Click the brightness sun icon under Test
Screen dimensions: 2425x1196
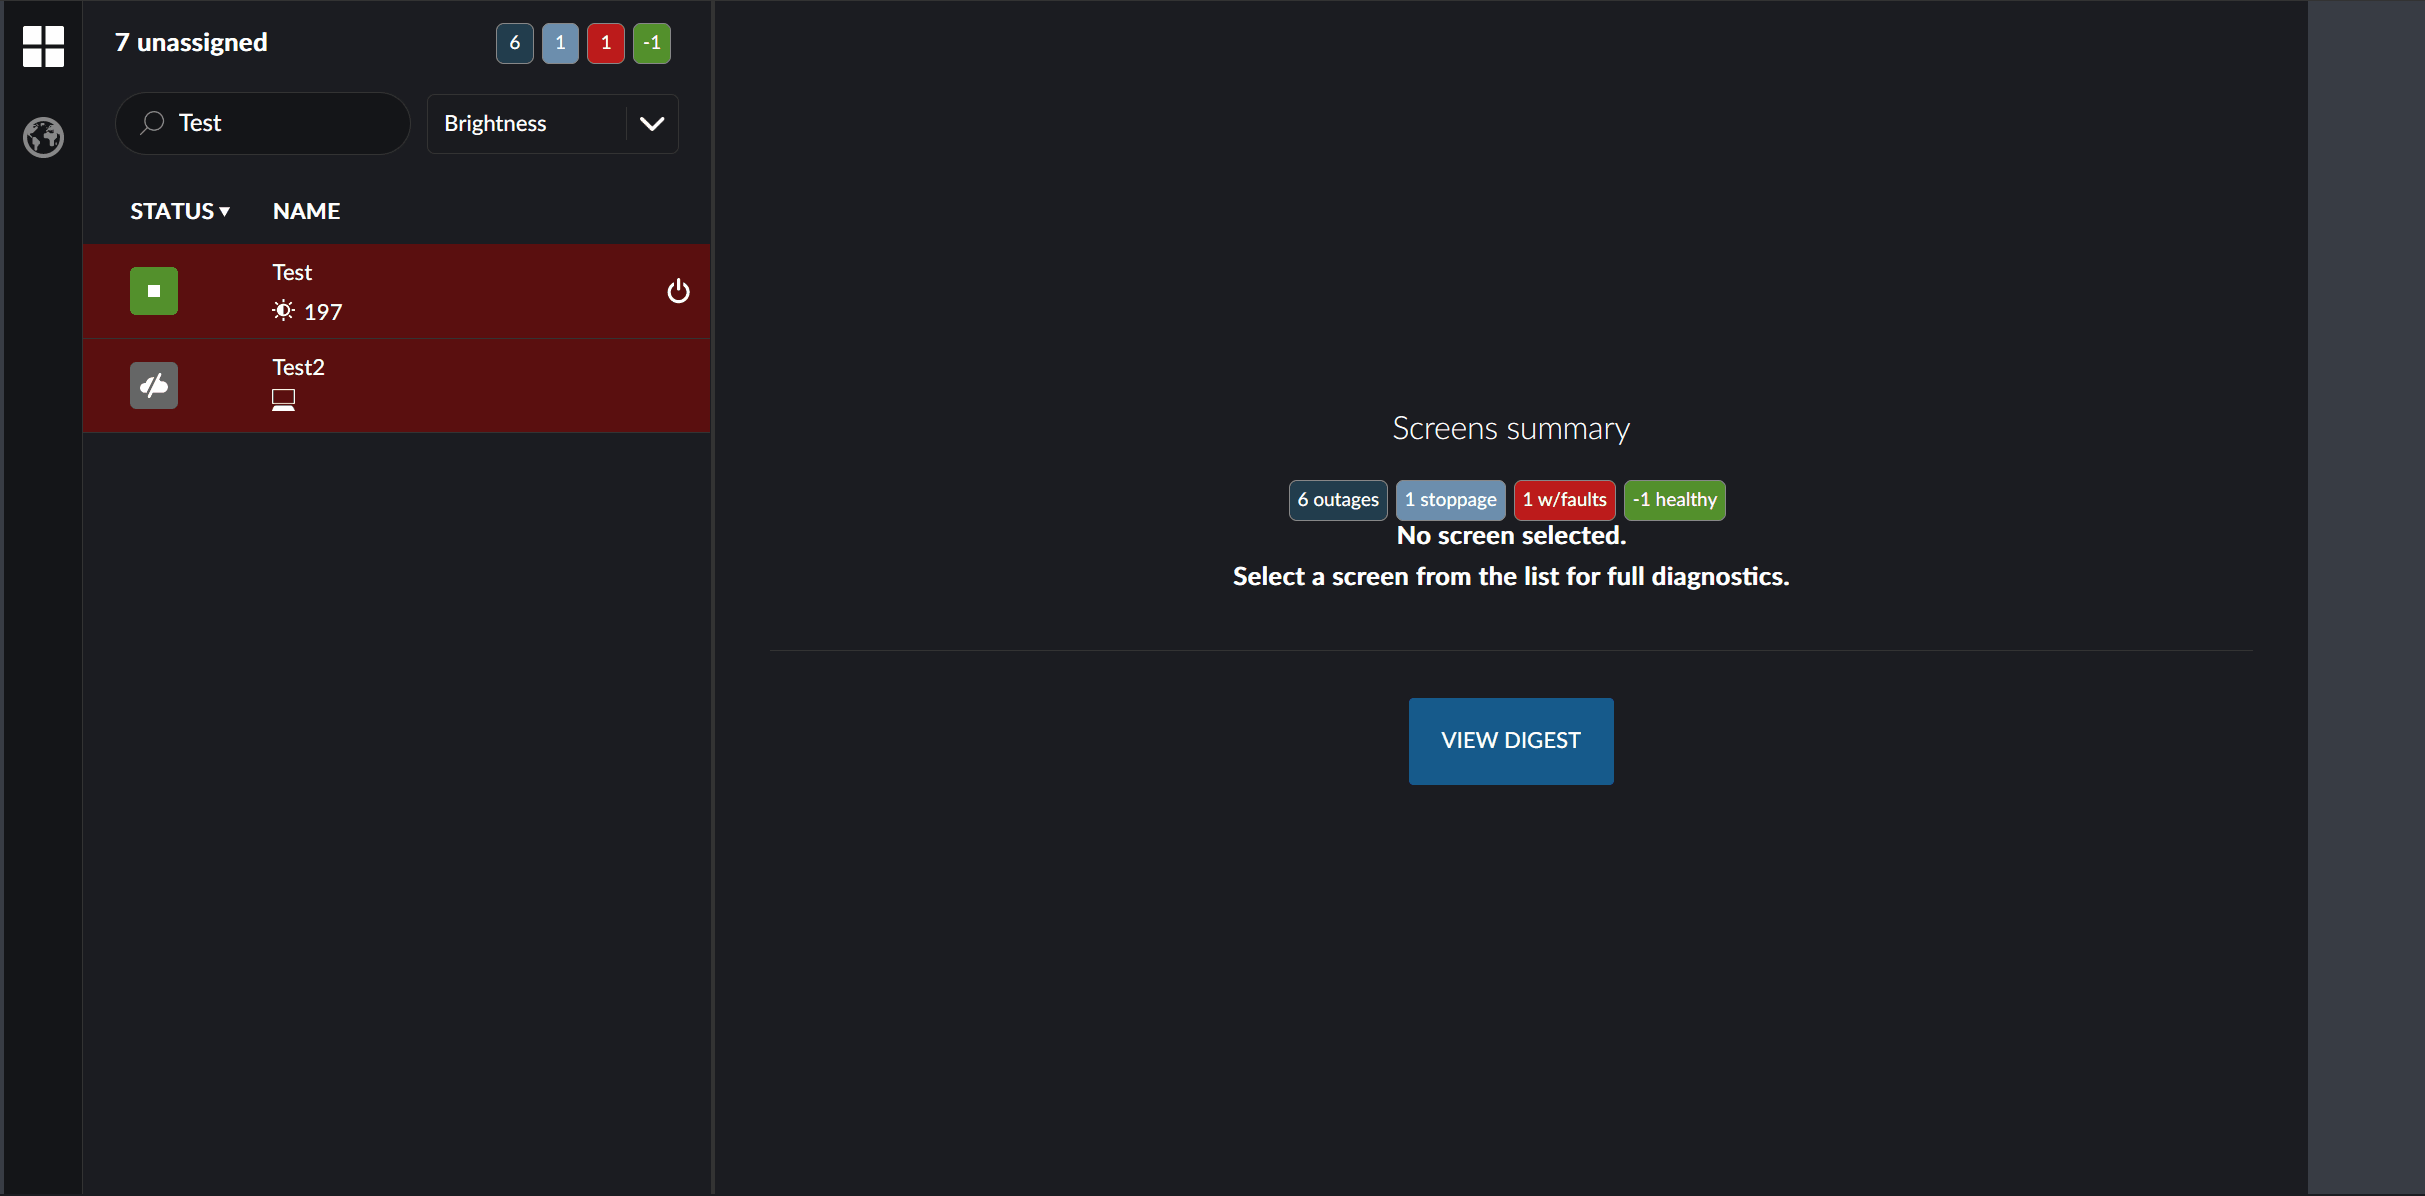tap(283, 311)
